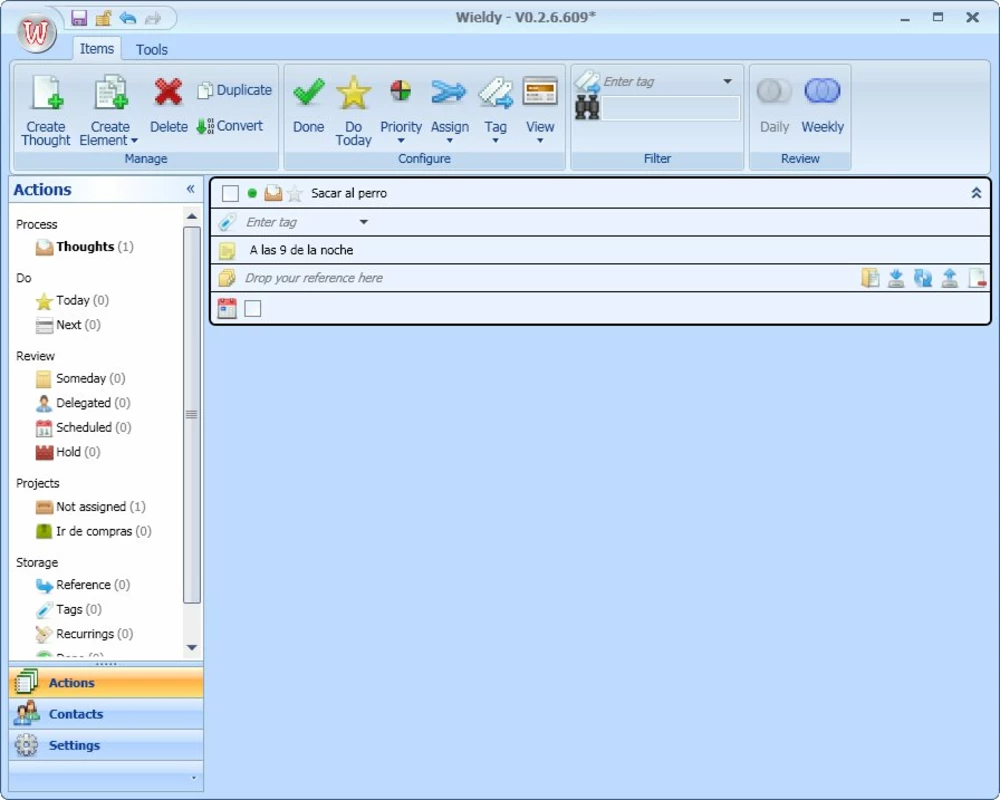
Task: Select Ir de compras (0) project
Action: 94,531
